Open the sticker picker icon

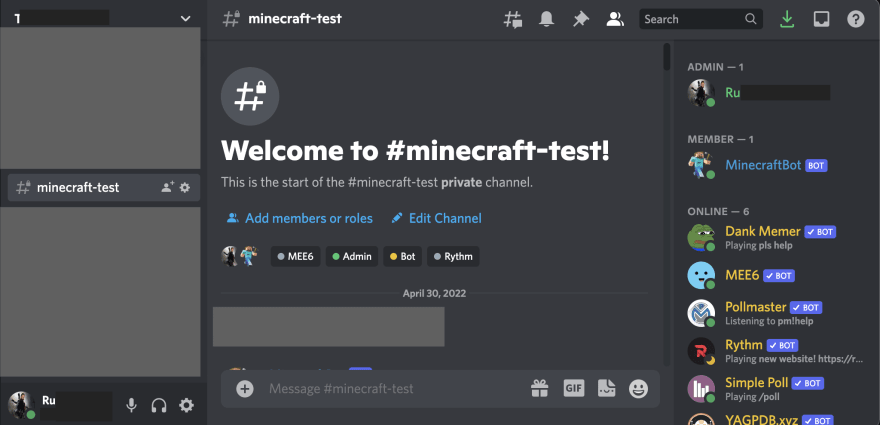click(607, 389)
